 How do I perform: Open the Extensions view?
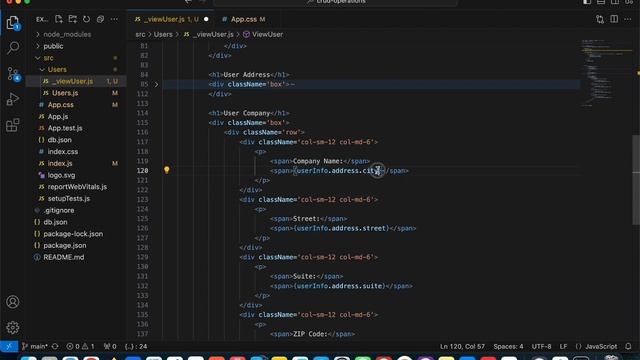coord(13,125)
